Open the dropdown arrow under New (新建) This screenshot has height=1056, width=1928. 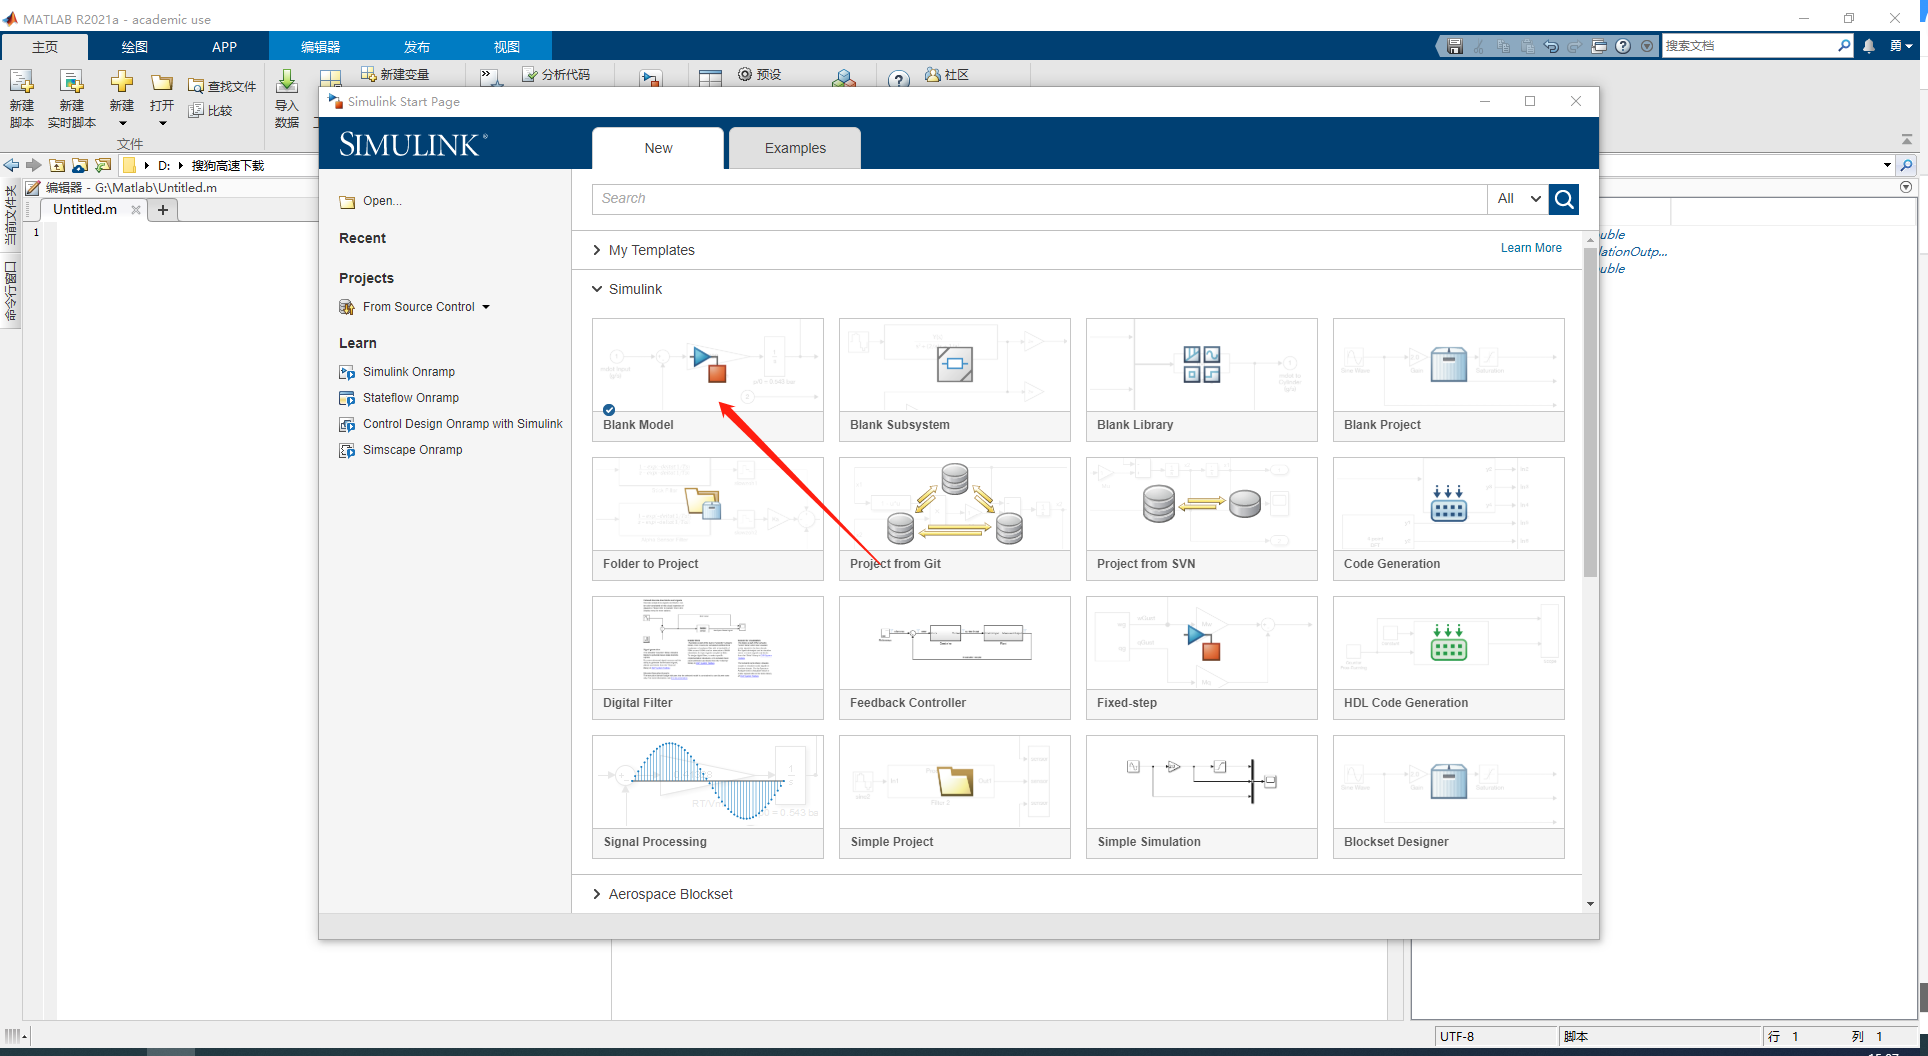(x=122, y=124)
